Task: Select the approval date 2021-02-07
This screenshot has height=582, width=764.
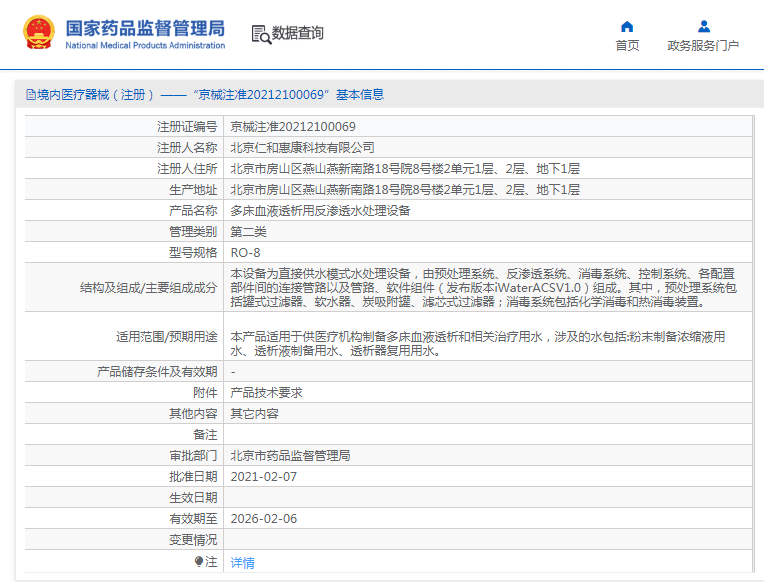Action: click(264, 477)
